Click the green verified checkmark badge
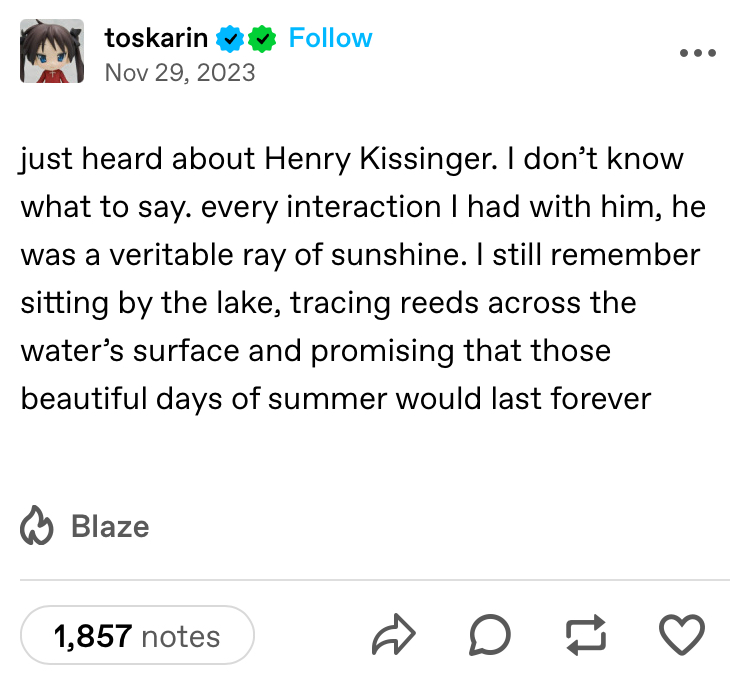This screenshot has height=689, width=750. tap(262, 39)
